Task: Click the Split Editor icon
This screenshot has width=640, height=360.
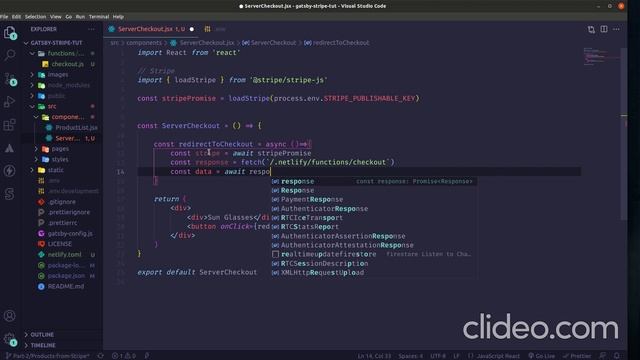Action: pyautogui.click(x=604, y=29)
